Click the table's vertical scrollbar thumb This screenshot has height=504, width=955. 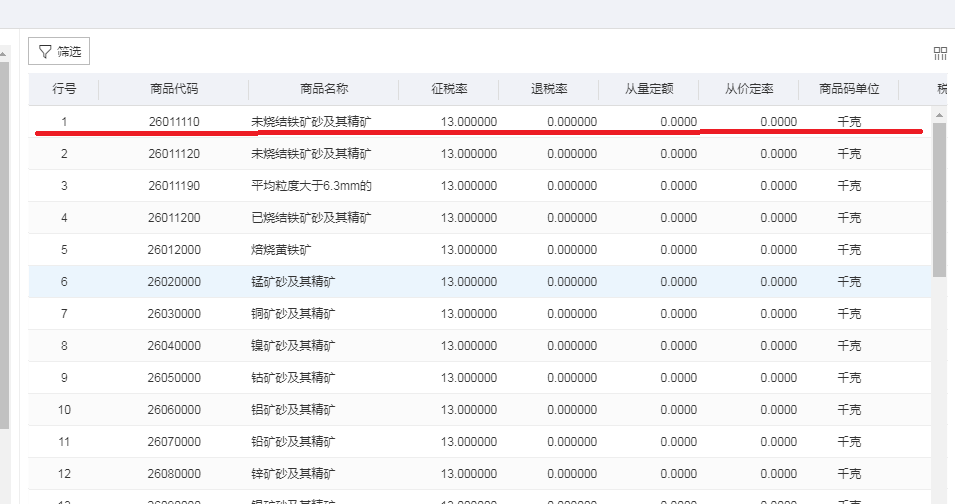939,200
